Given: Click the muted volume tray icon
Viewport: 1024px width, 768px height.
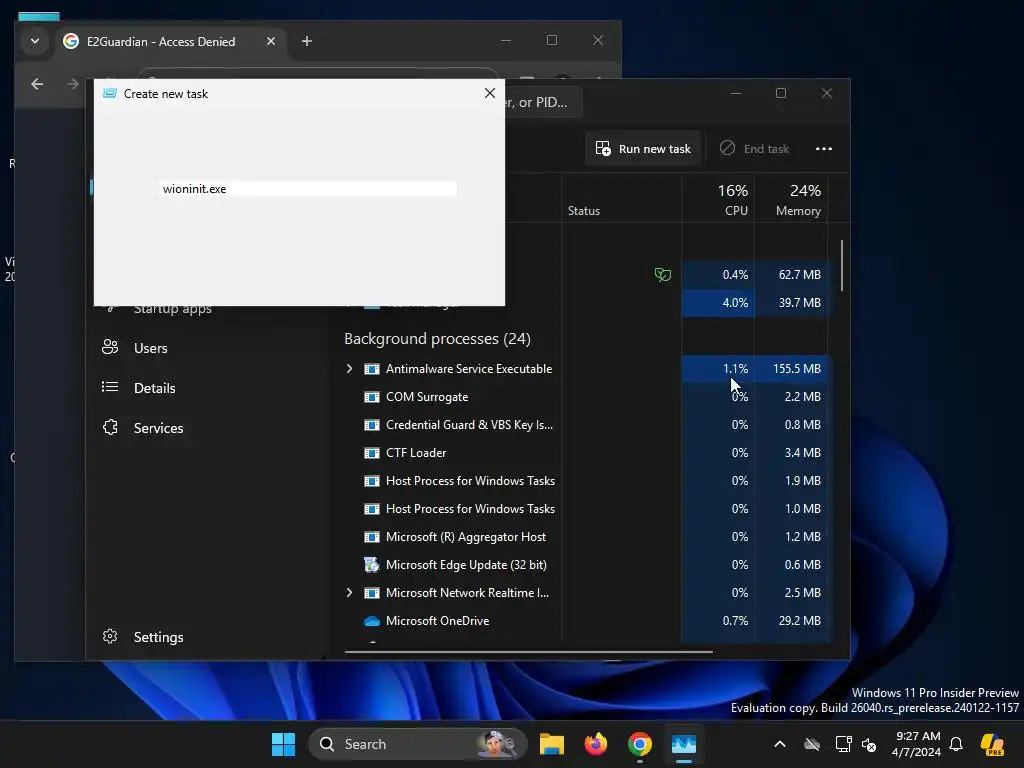Looking at the screenshot, I should coord(869,744).
